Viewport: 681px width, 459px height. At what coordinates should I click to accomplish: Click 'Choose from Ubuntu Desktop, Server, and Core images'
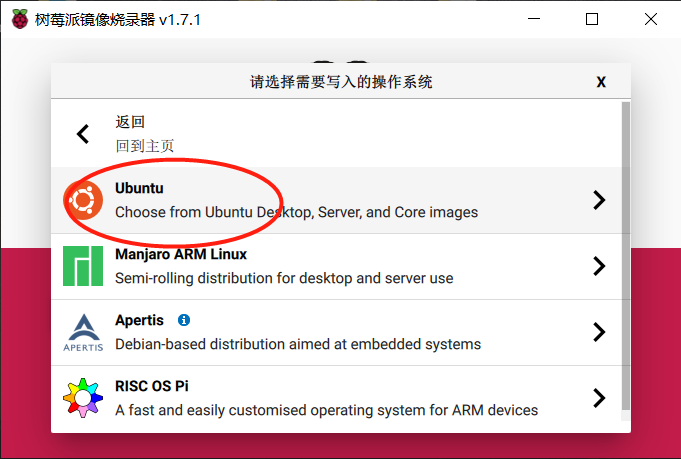click(x=296, y=212)
